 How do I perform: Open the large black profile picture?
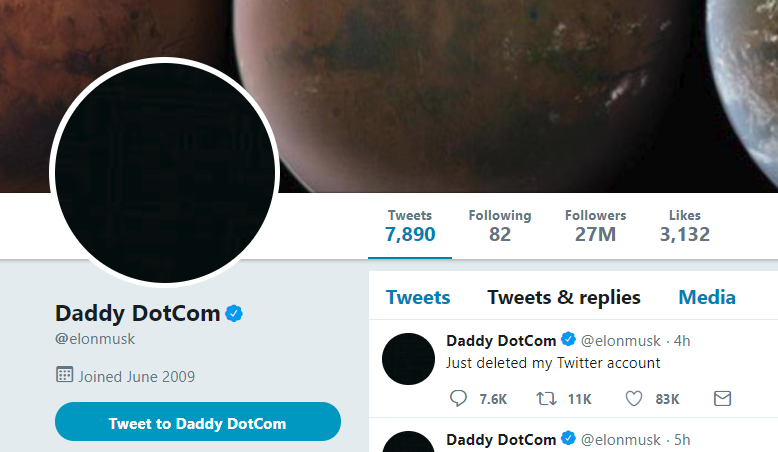click(x=165, y=173)
